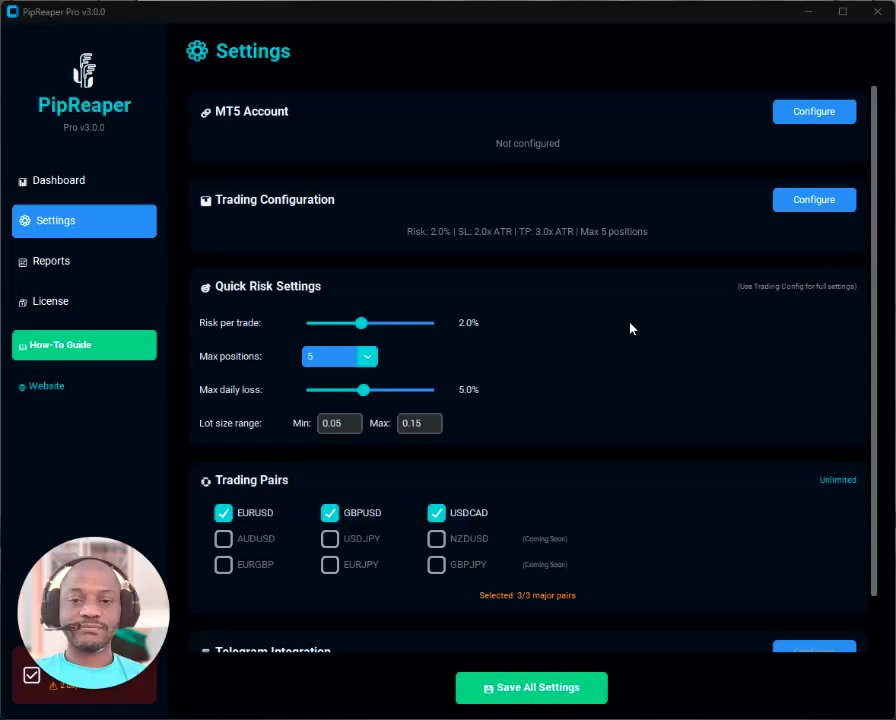Click the 'Selected: 3/3 major pairs' text
896x720 pixels.
click(527, 595)
